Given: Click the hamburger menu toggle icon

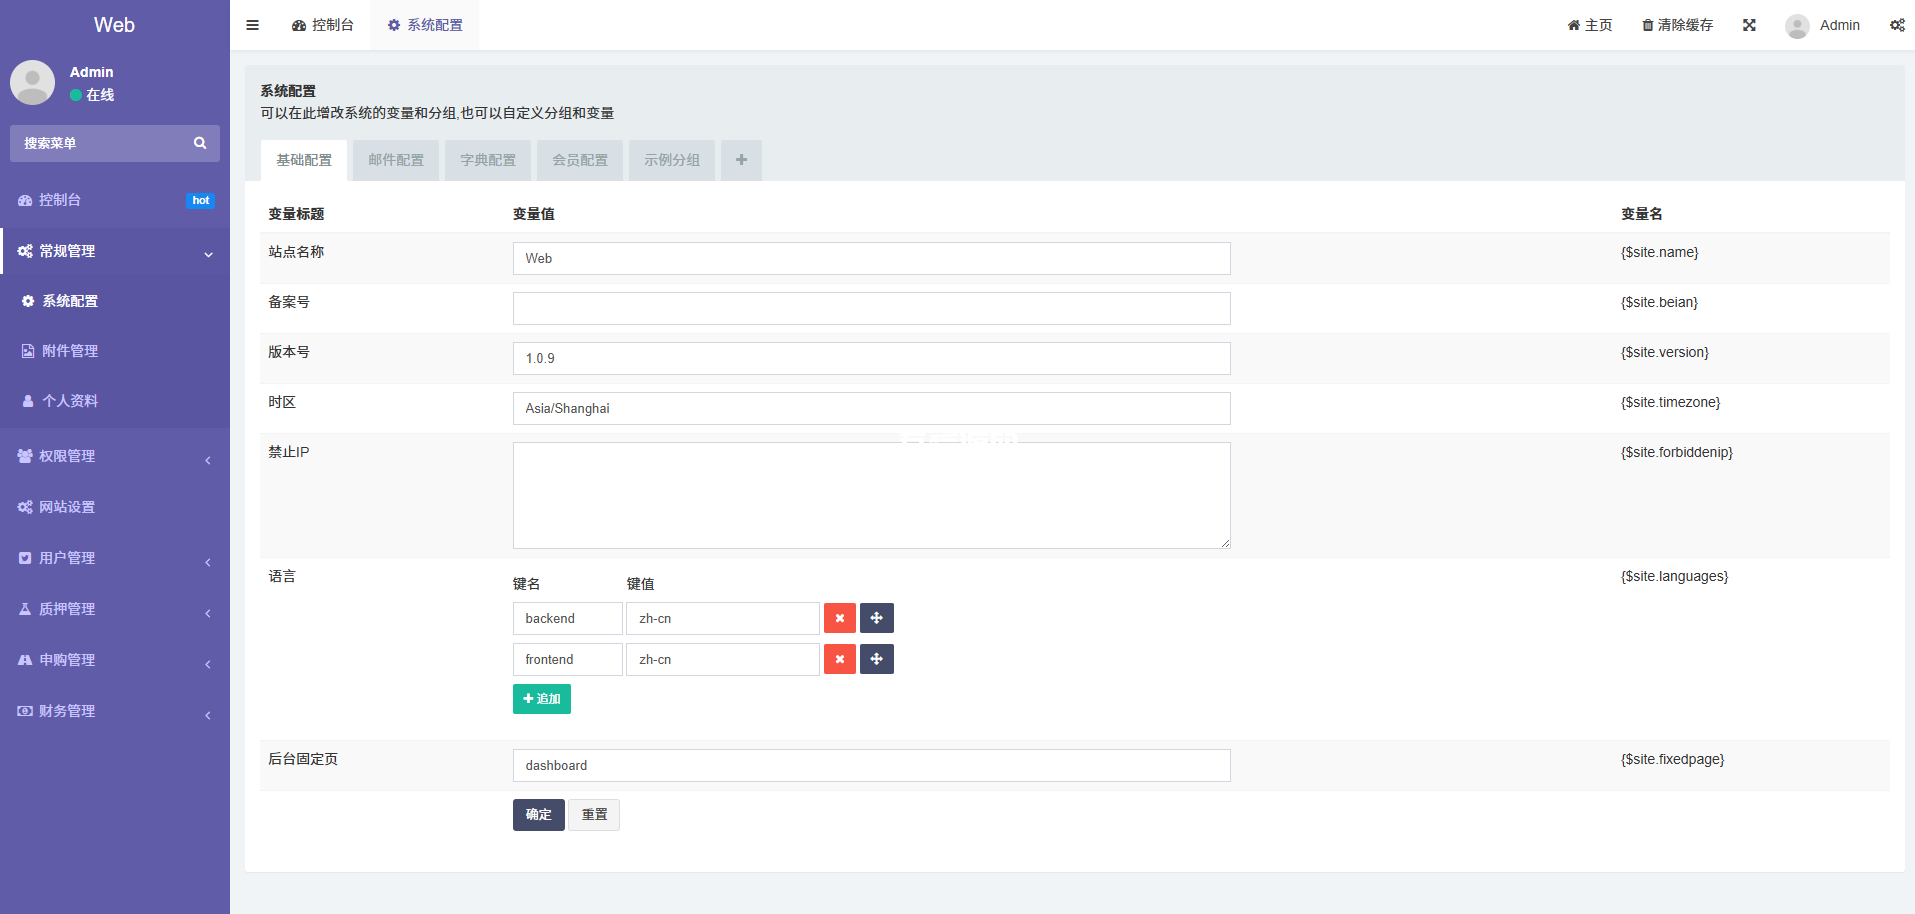Looking at the screenshot, I should (252, 25).
